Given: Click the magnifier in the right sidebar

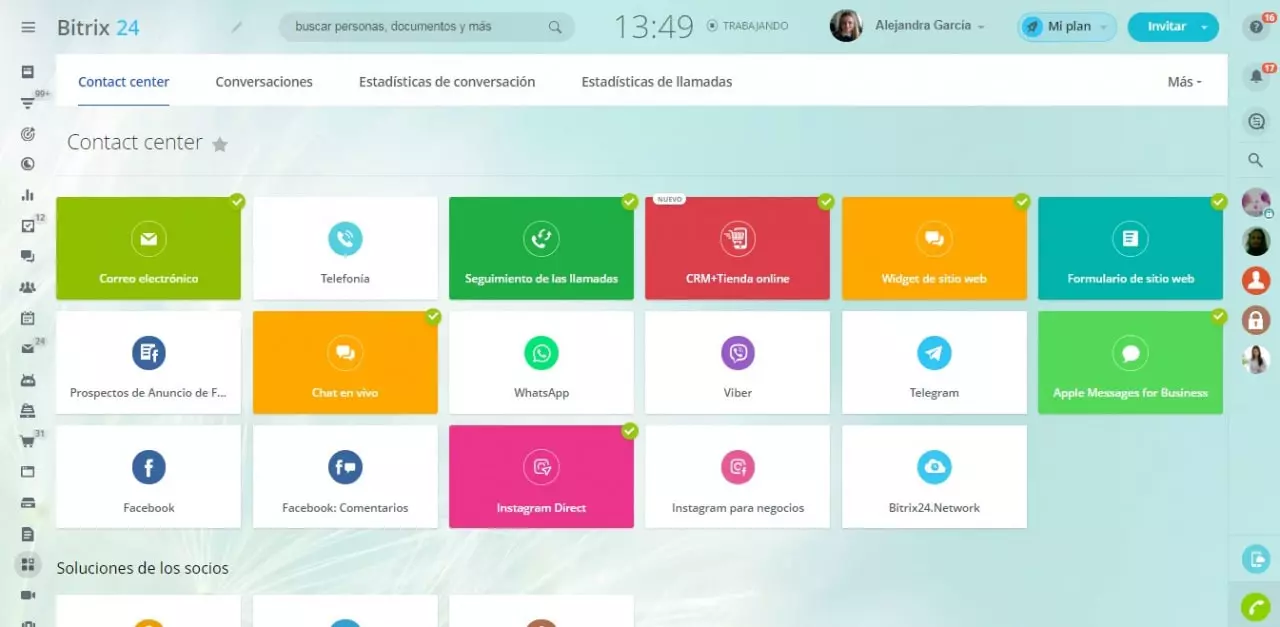Looking at the screenshot, I should tap(1256, 160).
